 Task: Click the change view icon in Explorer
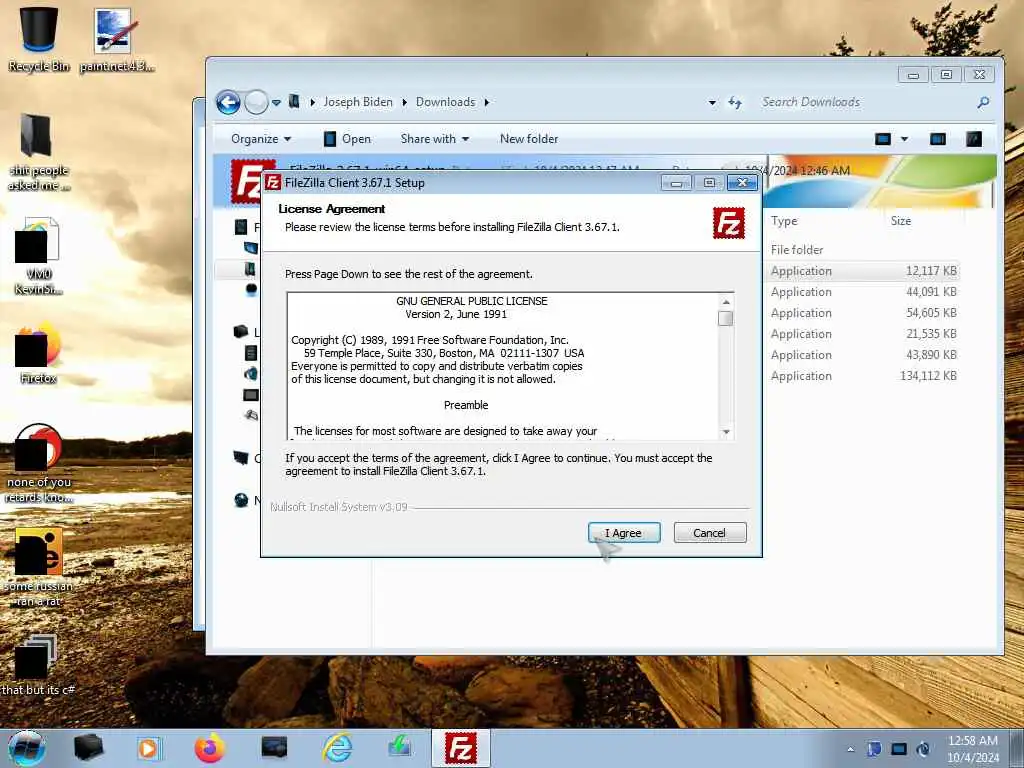(x=883, y=138)
